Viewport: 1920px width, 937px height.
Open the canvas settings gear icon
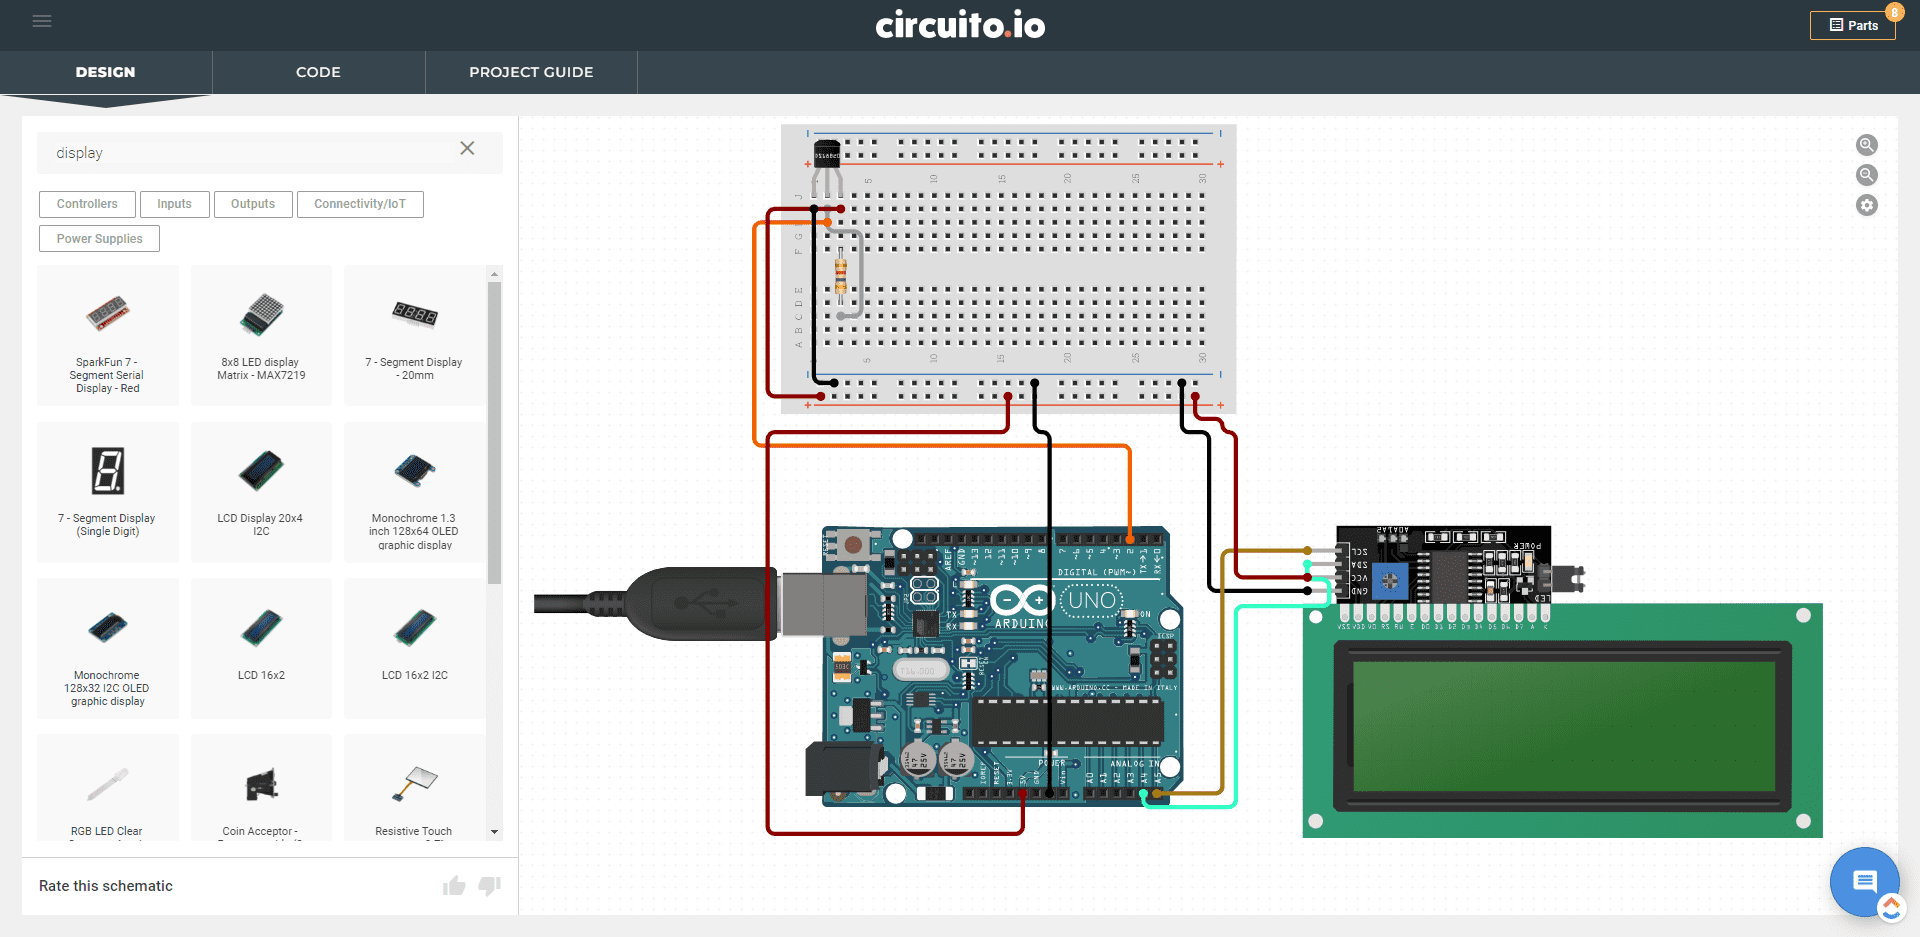[x=1867, y=205]
